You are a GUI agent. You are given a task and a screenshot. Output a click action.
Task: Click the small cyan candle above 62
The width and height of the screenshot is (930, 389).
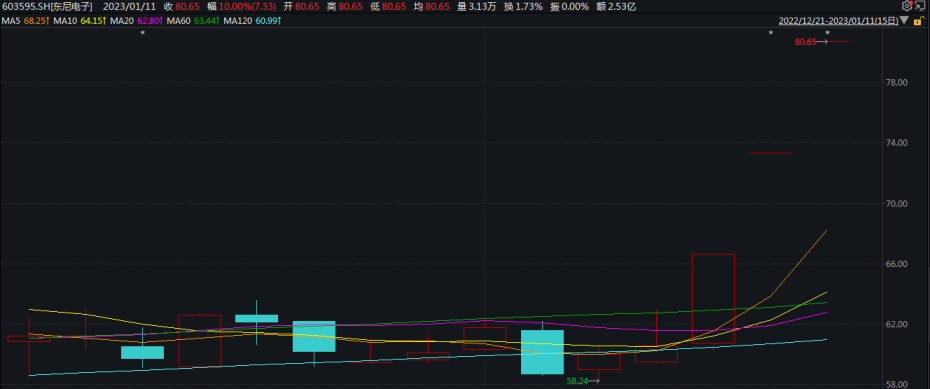[256, 318]
